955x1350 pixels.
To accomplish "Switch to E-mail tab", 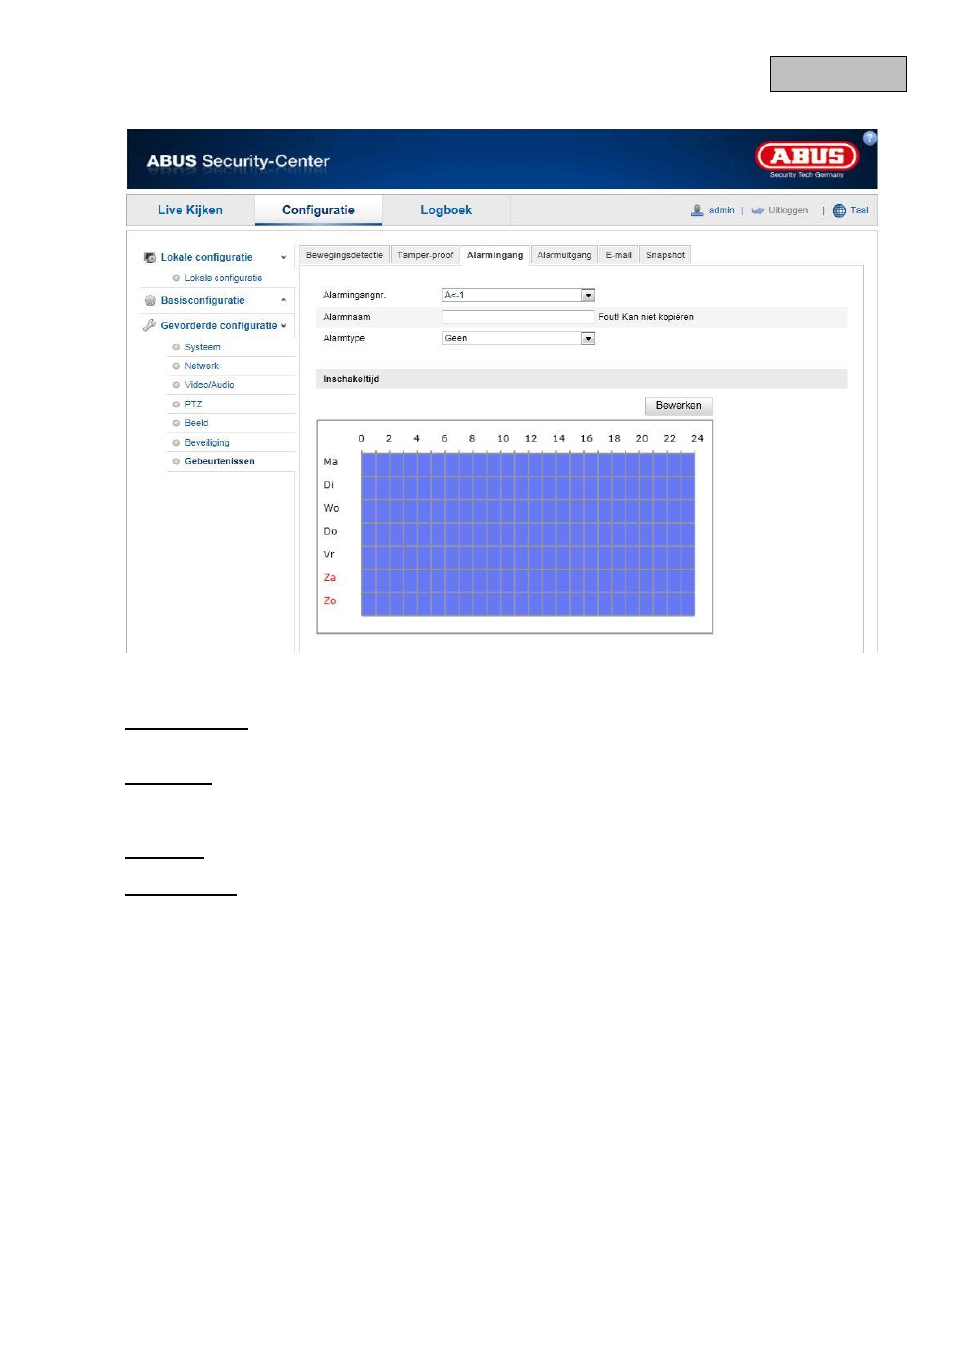I will tap(618, 255).
